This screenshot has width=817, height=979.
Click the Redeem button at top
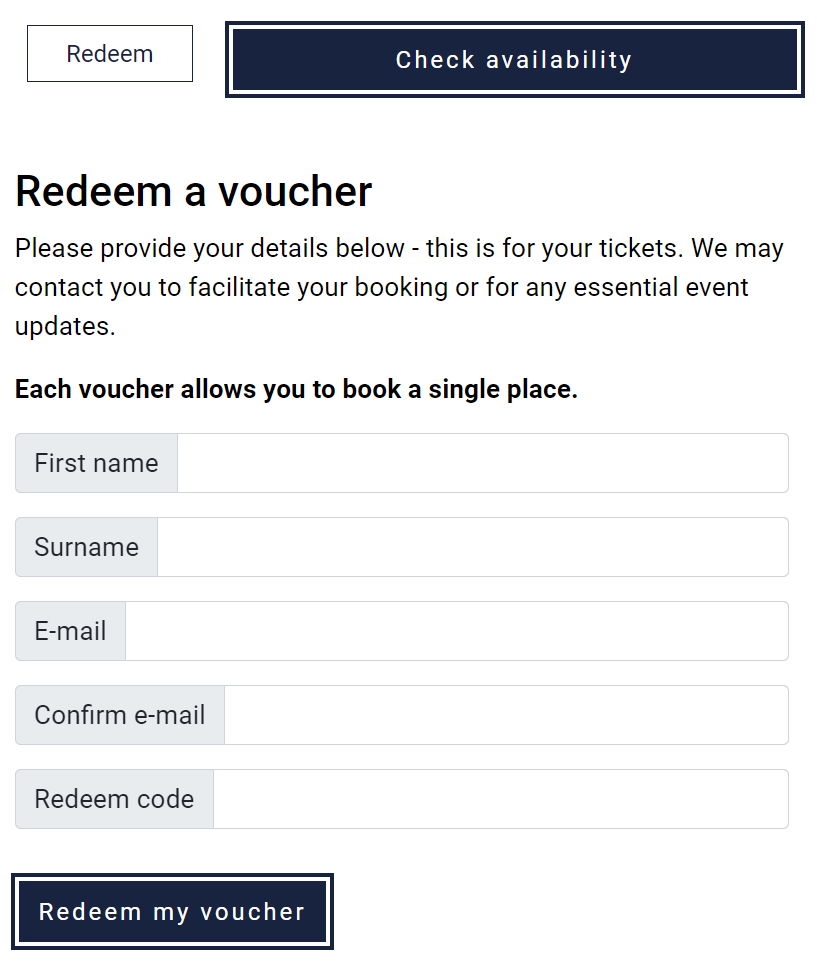click(x=110, y=54)
